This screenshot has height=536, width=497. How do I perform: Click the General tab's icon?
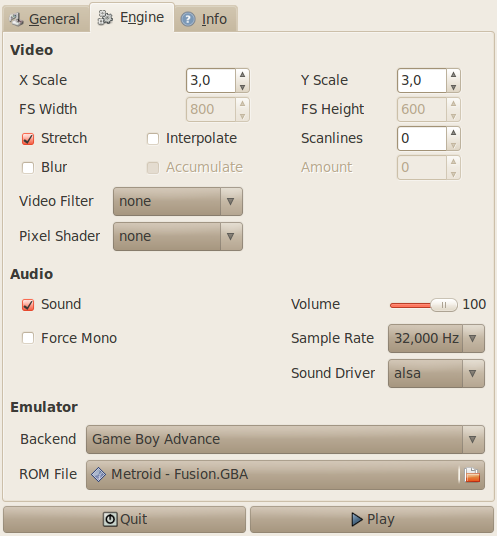click(16, 19)
